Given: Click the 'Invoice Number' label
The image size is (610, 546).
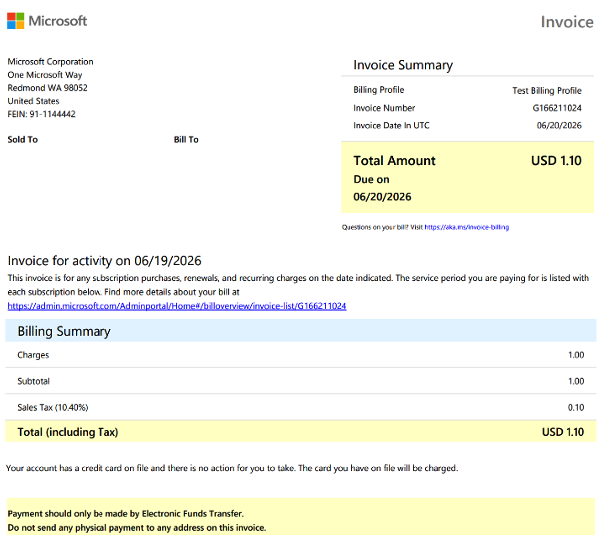Looking at the screenshot, I should [x=384, y=108].
